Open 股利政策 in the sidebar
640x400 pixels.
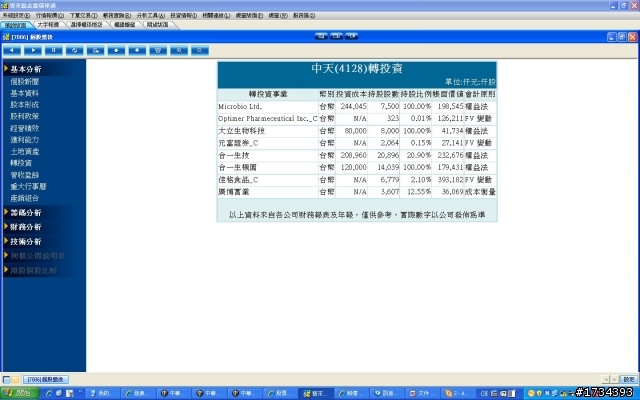(24, 116)
